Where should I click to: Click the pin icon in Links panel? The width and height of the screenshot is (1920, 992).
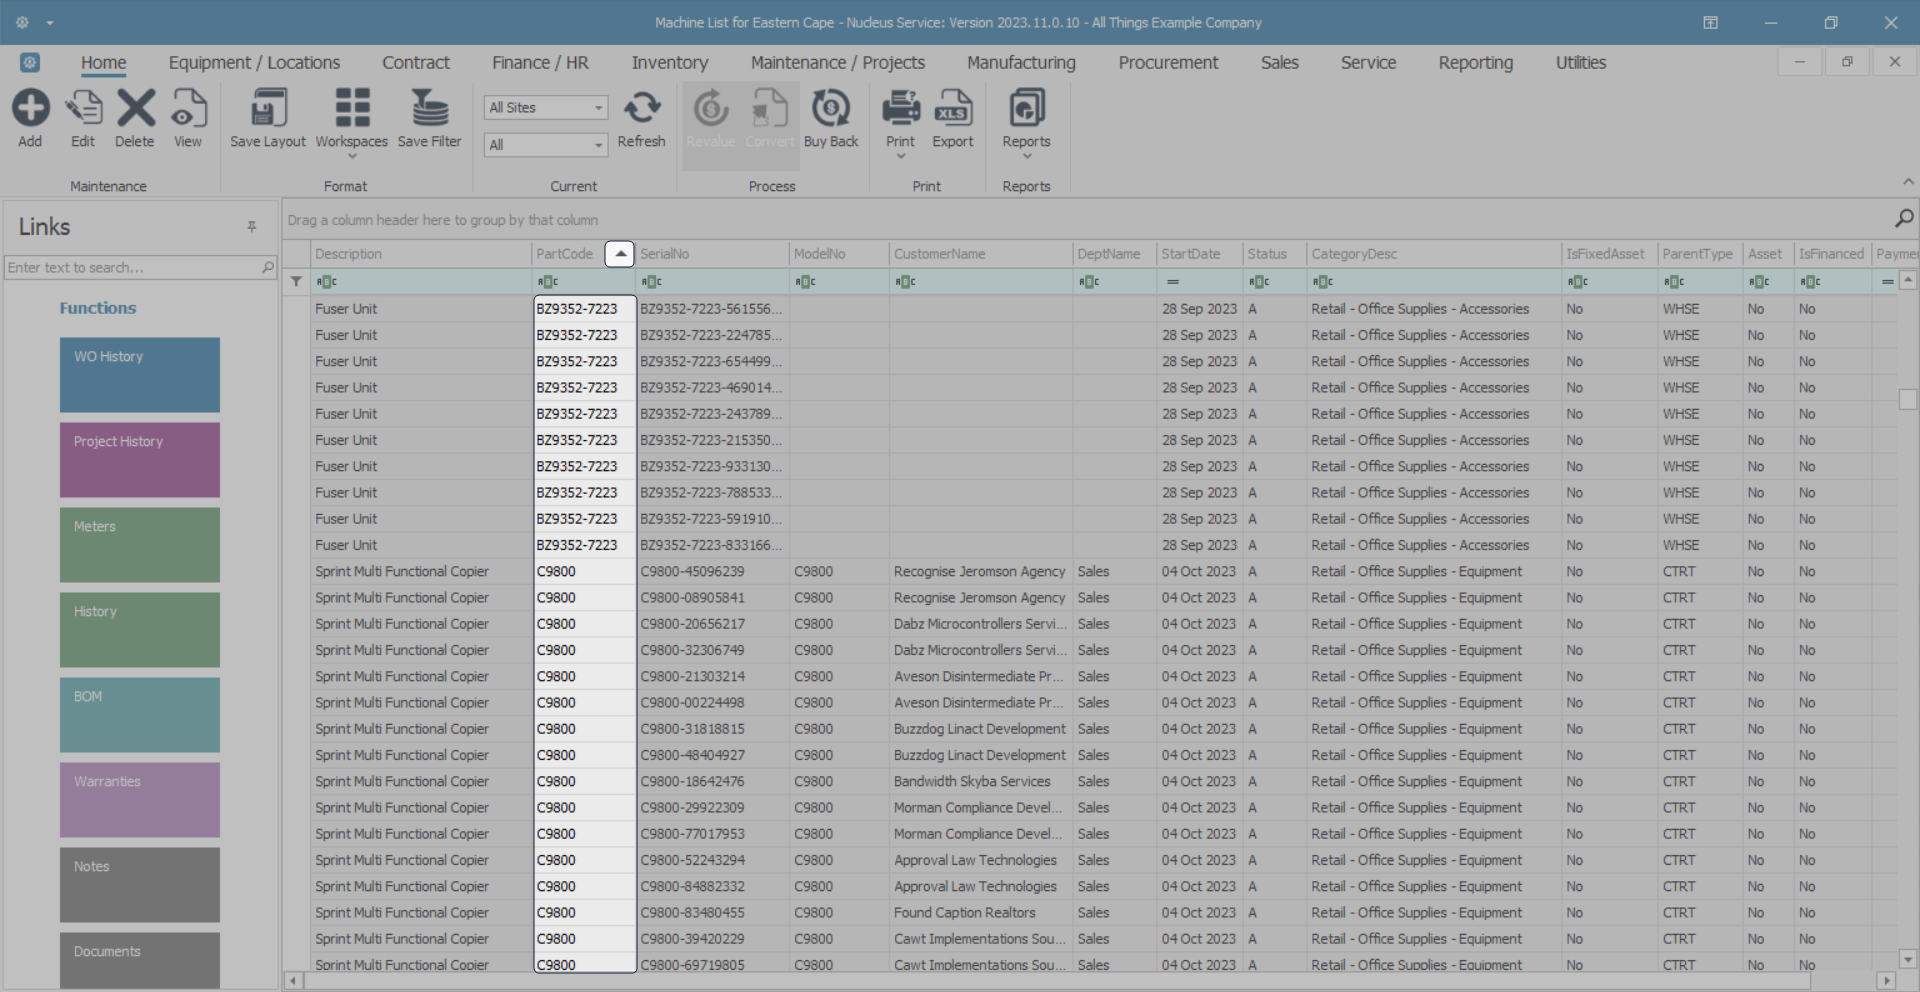pyautogui.click(x=252, y=227)
